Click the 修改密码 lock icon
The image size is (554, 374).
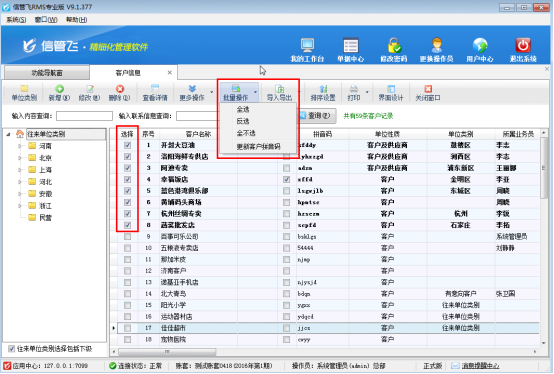394,46
